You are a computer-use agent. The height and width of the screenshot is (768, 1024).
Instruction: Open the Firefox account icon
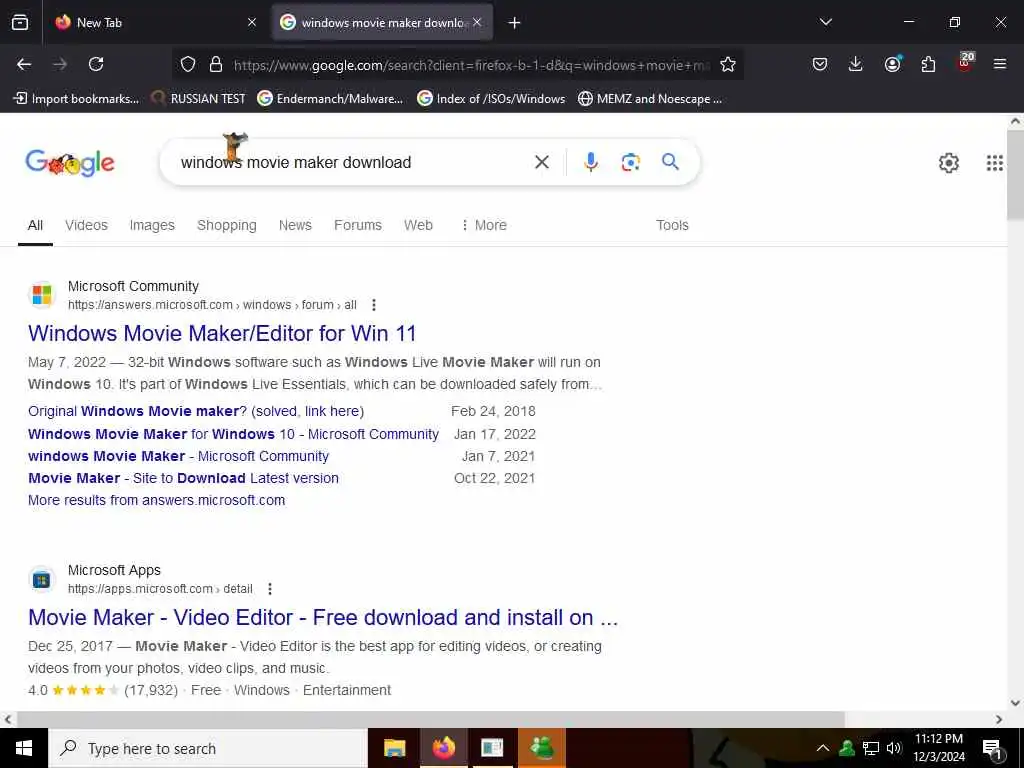[892, 64]
